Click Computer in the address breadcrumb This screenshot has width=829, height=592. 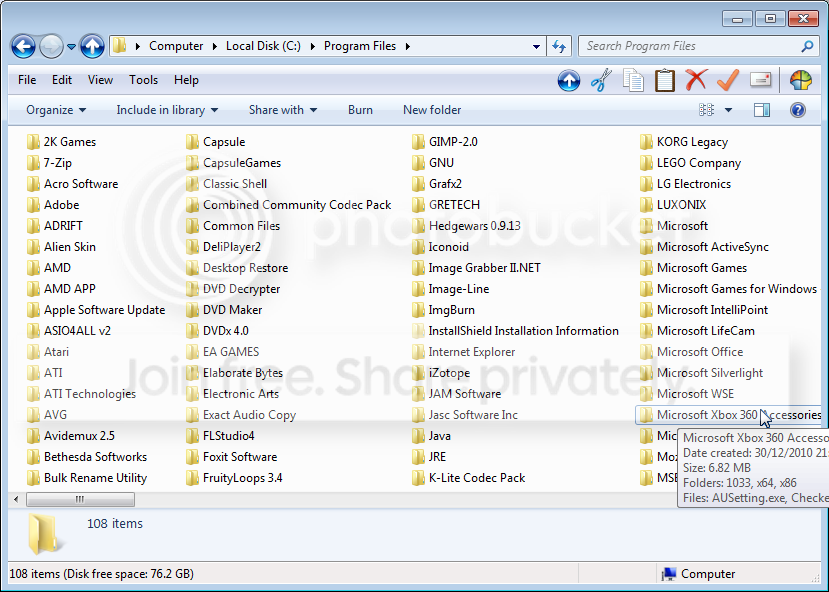coord(176,47)
